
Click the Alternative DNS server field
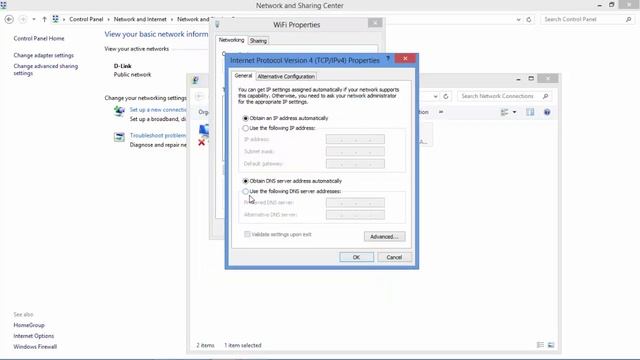(355, 215)
